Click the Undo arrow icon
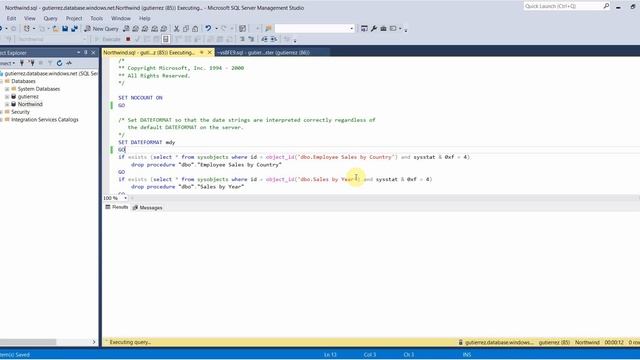The width and height of the screenshot is (640, 360). tap(208, 29)
